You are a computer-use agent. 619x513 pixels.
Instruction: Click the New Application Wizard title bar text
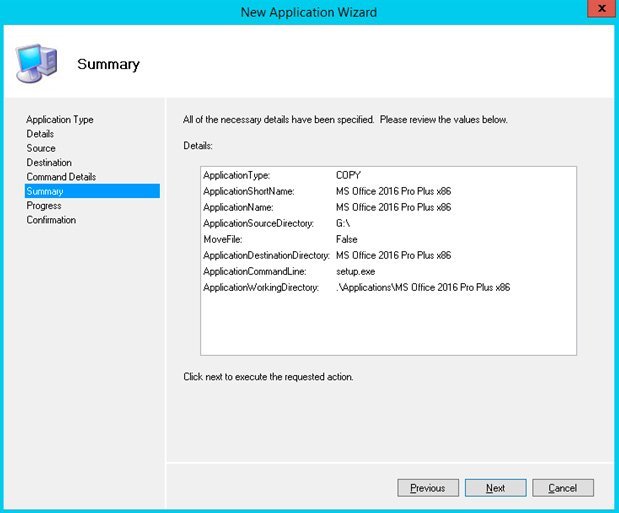click(309, 12)
